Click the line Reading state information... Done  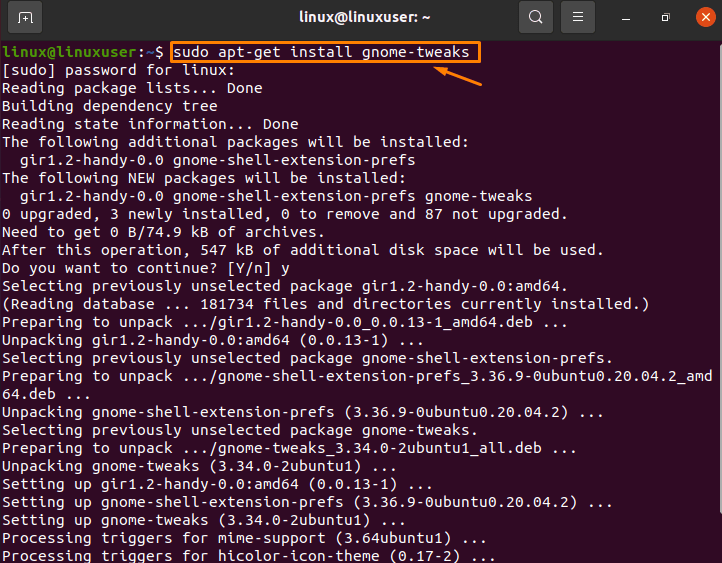pyautogui.click(x=150, y=124)
